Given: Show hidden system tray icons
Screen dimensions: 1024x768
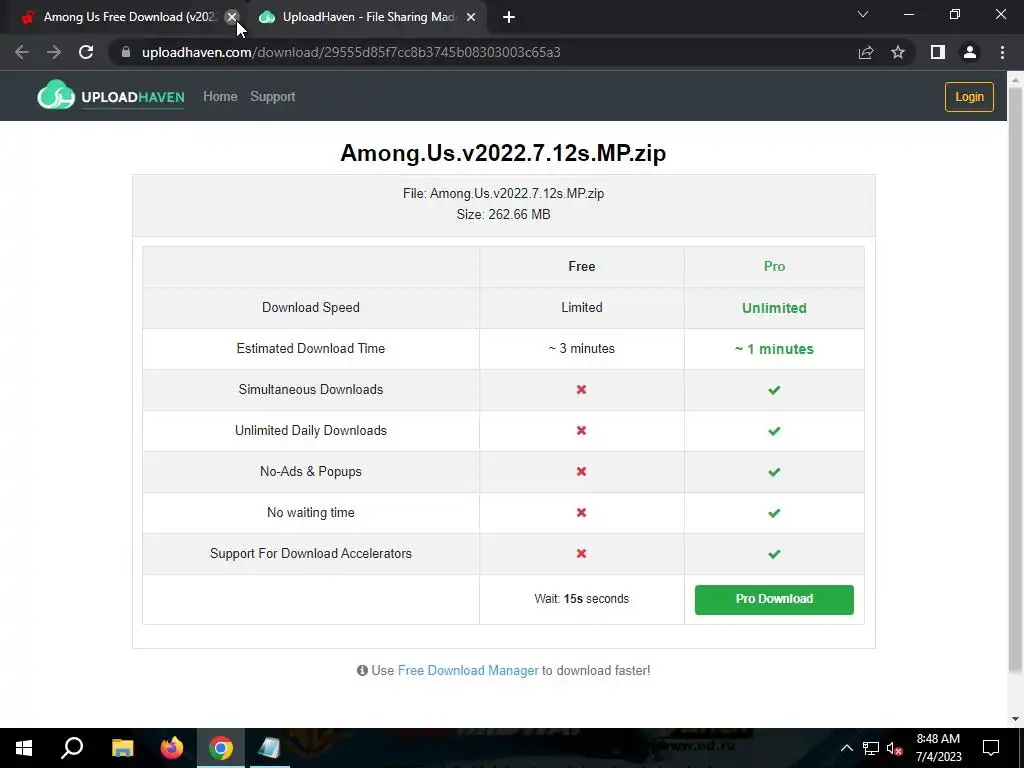Looking at the screenshot, I should point(846,748).
